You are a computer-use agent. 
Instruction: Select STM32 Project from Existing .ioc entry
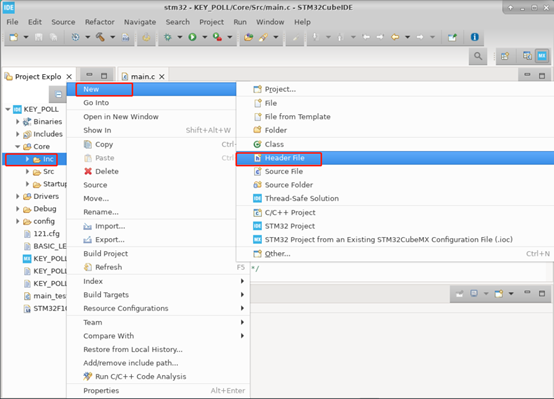click(395, 240)
